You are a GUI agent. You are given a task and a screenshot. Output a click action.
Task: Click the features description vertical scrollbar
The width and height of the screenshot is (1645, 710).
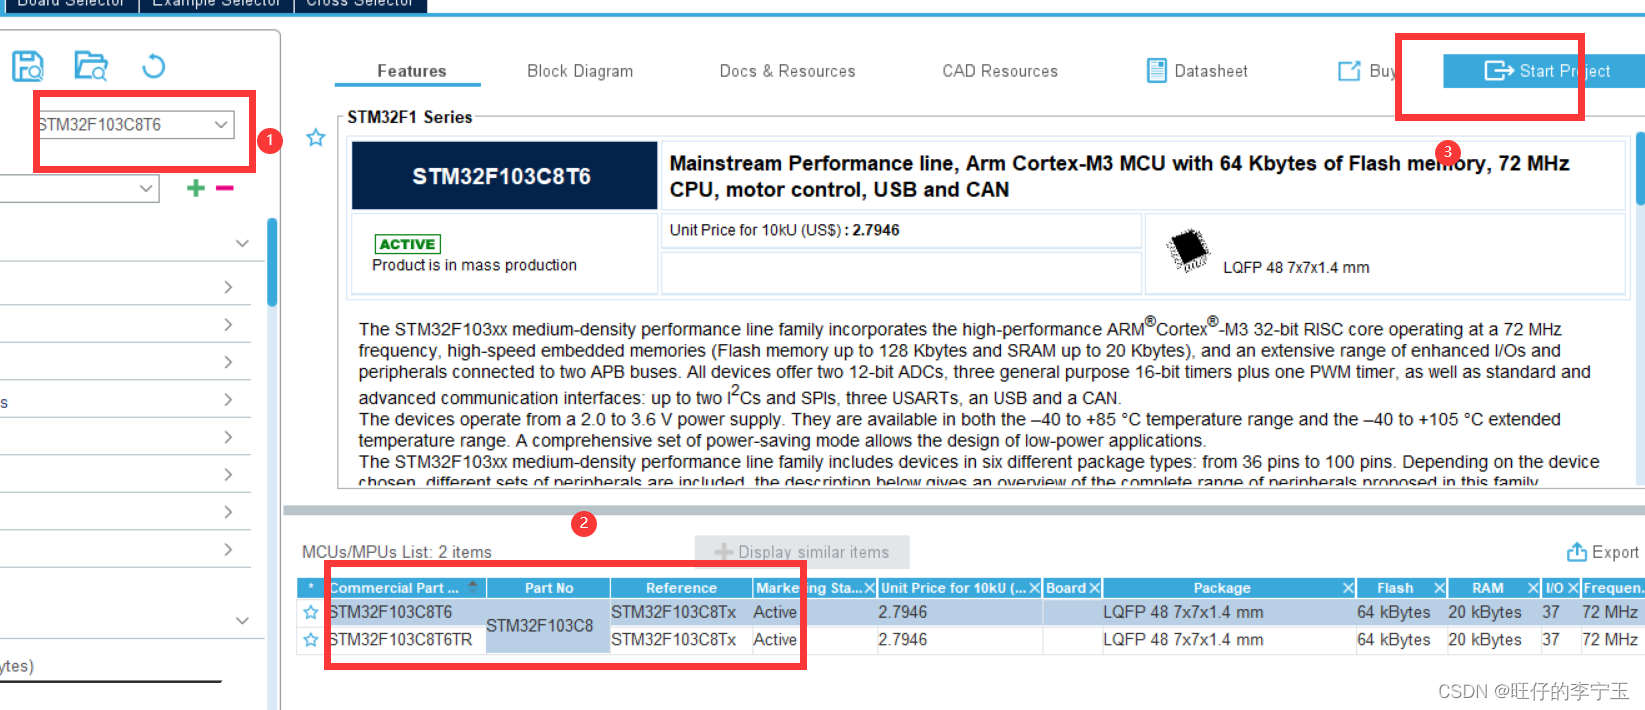pyautogui.click(x=1640, y=168)
